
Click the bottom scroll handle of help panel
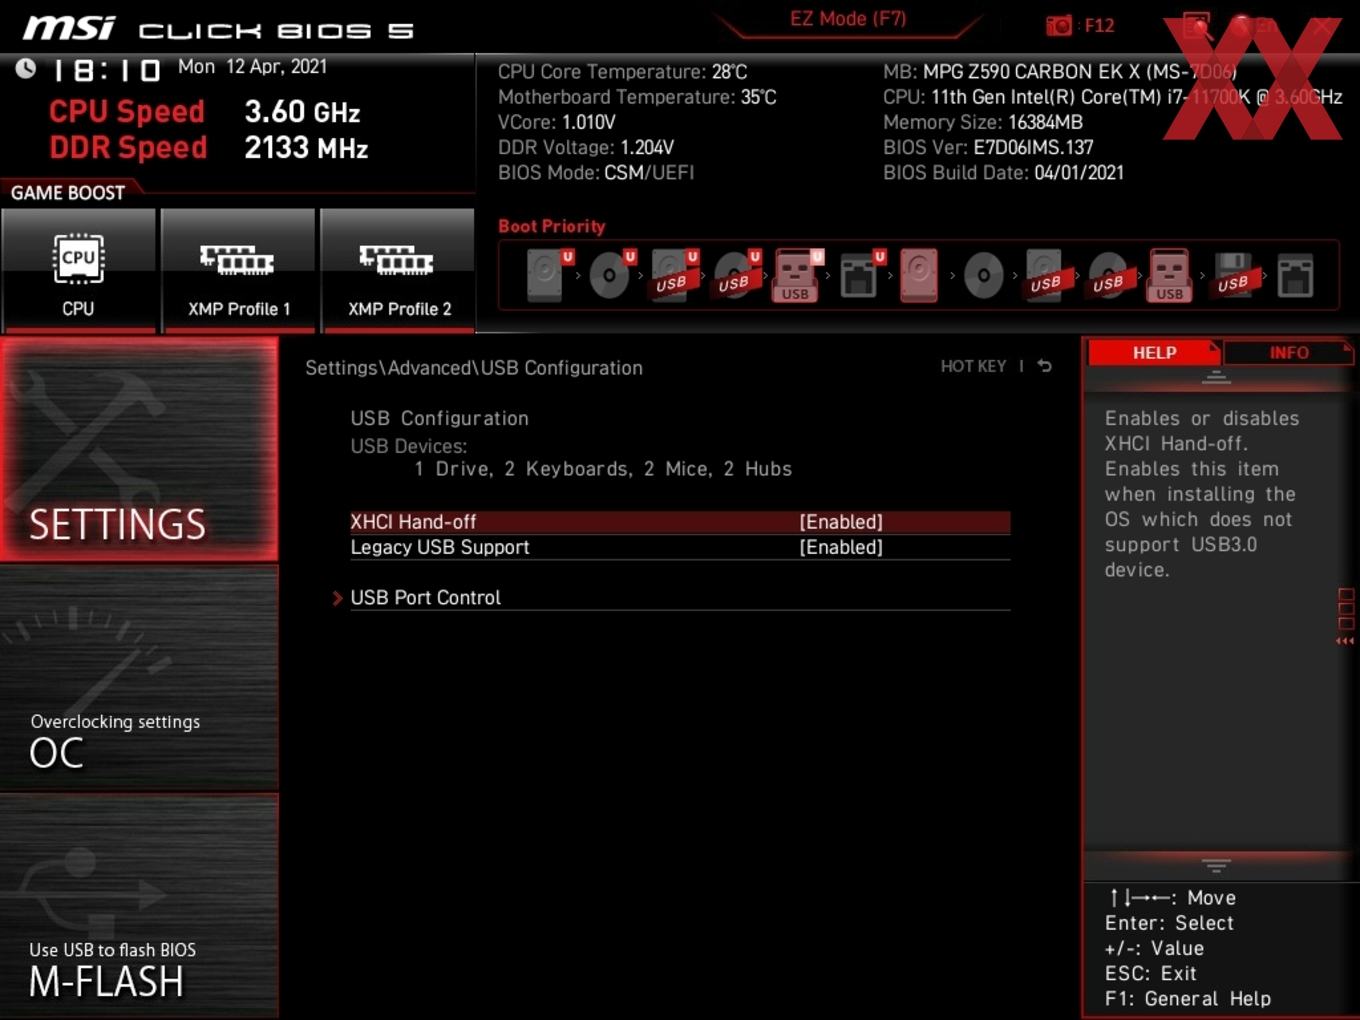(x=1216, y=865)
